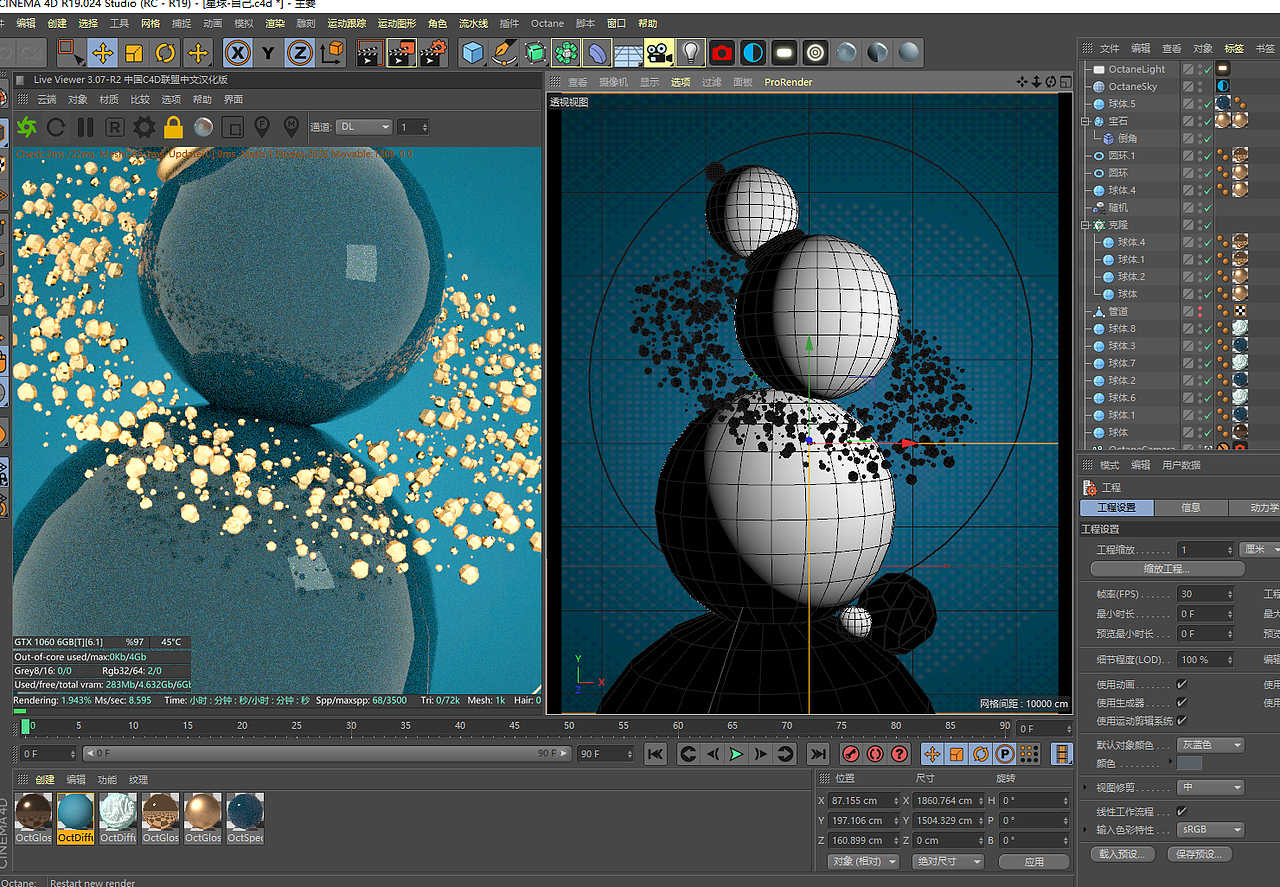This screenshot has width=1280, height=887.
Task: Select the Rotate tool in top toolbar
Action: point(166,53)
